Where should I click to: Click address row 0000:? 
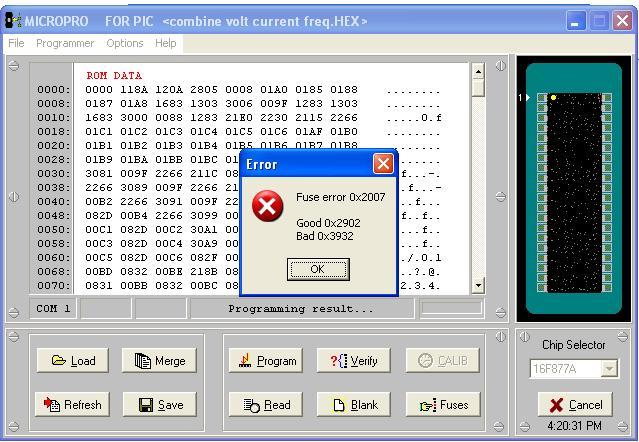[x=54, y=90]
